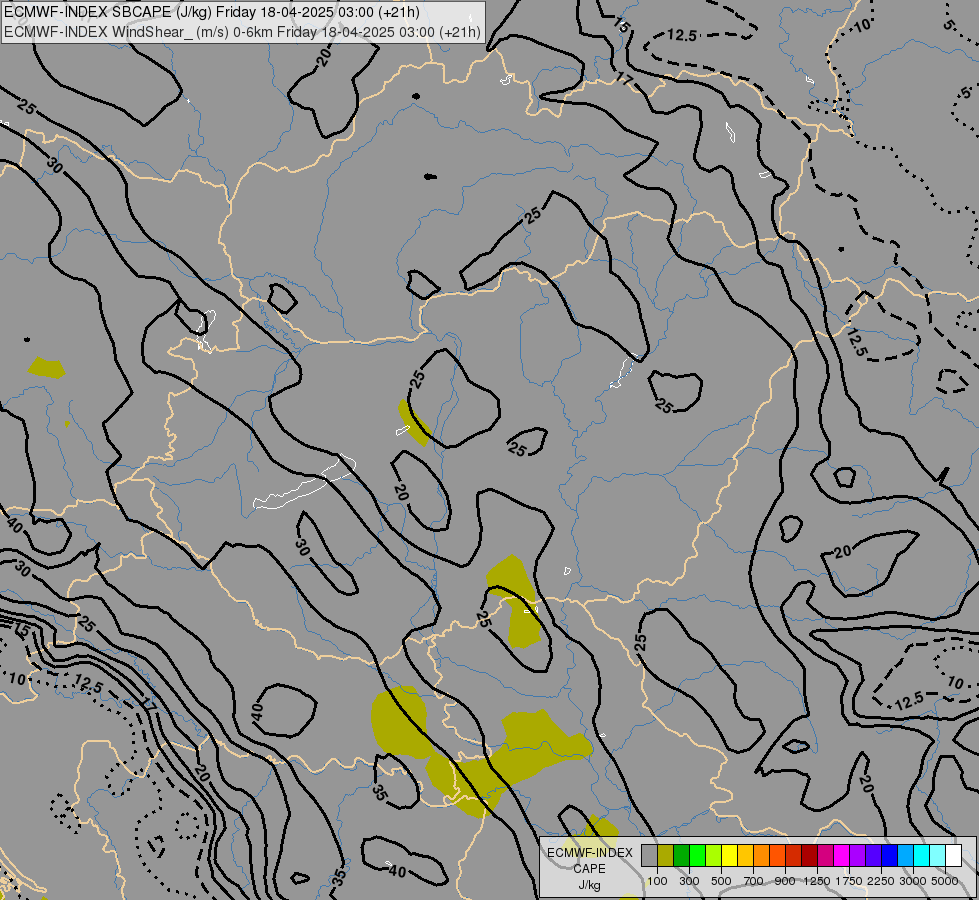979x900 pixels.
Task: Pick the dark green legend swatch
Action: pyautogui.click(x=681, y=855)
